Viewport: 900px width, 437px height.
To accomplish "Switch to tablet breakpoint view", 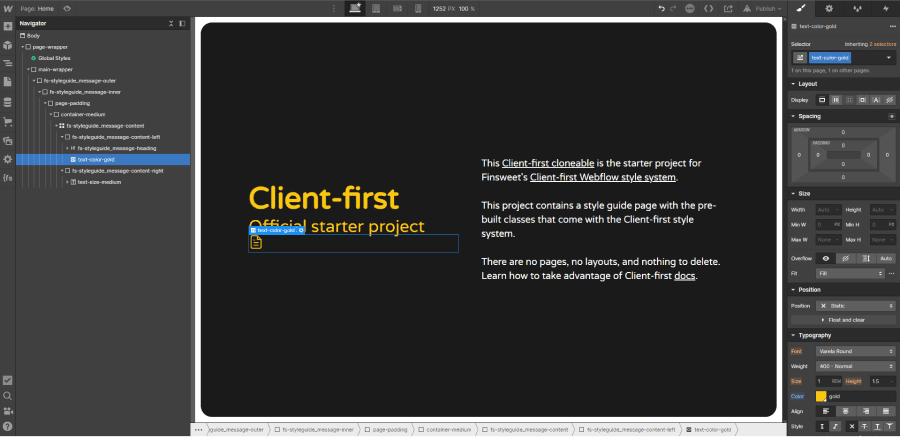I will click(377, 9).
